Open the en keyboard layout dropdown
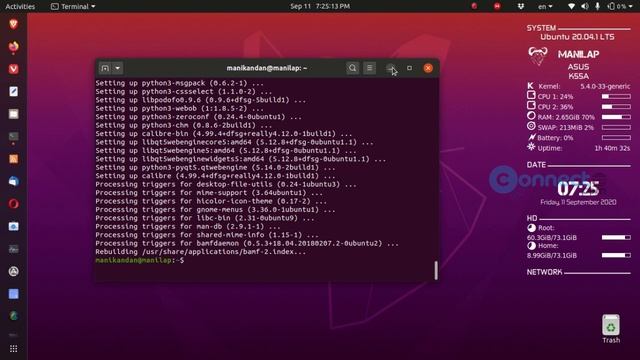 (544, 6)
